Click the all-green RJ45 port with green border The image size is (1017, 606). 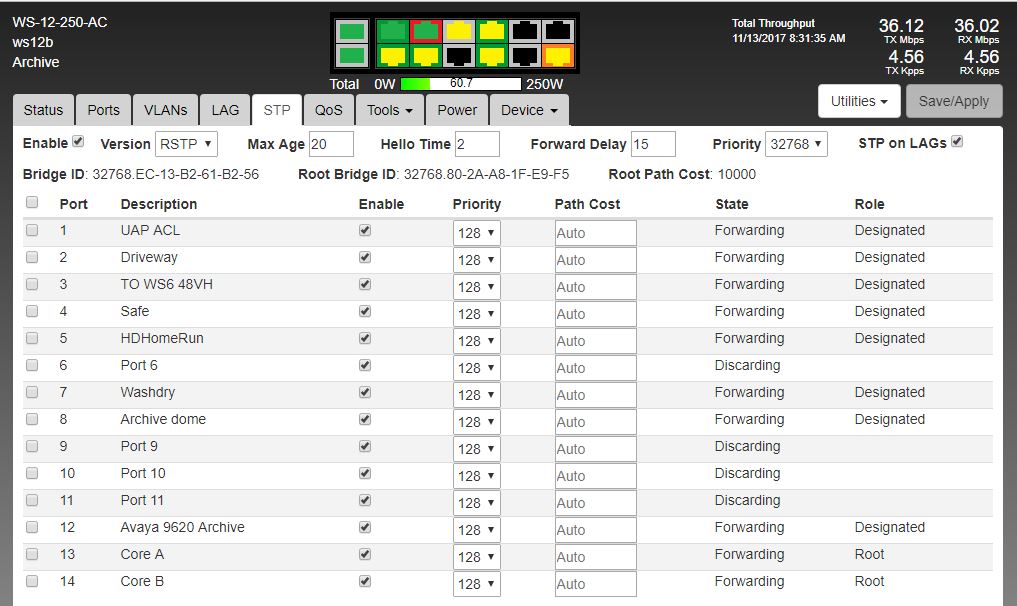coord(393,31)
